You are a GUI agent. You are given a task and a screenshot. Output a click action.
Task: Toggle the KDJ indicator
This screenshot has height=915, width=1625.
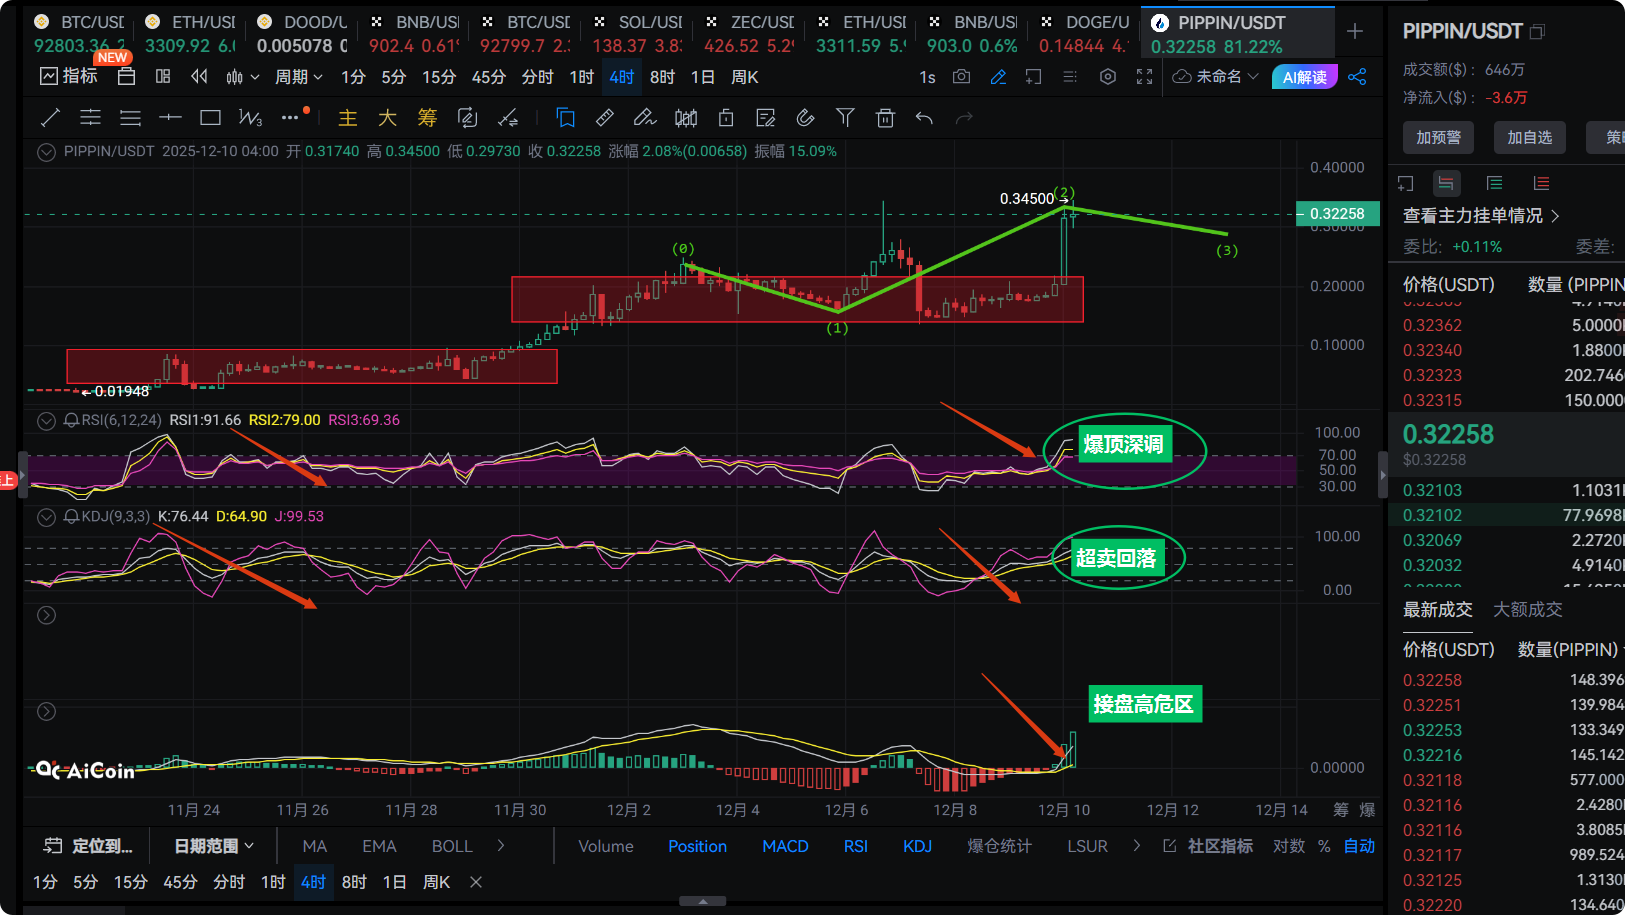point(917,846)
